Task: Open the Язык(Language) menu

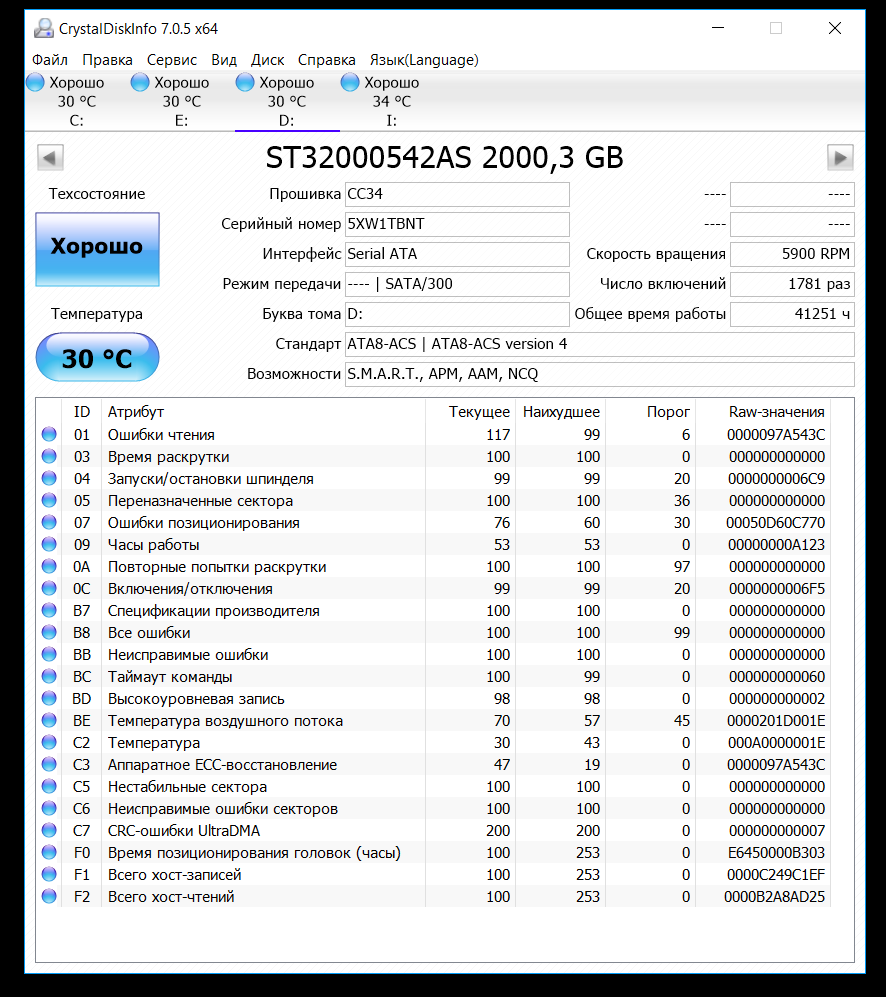Action: 424,60
